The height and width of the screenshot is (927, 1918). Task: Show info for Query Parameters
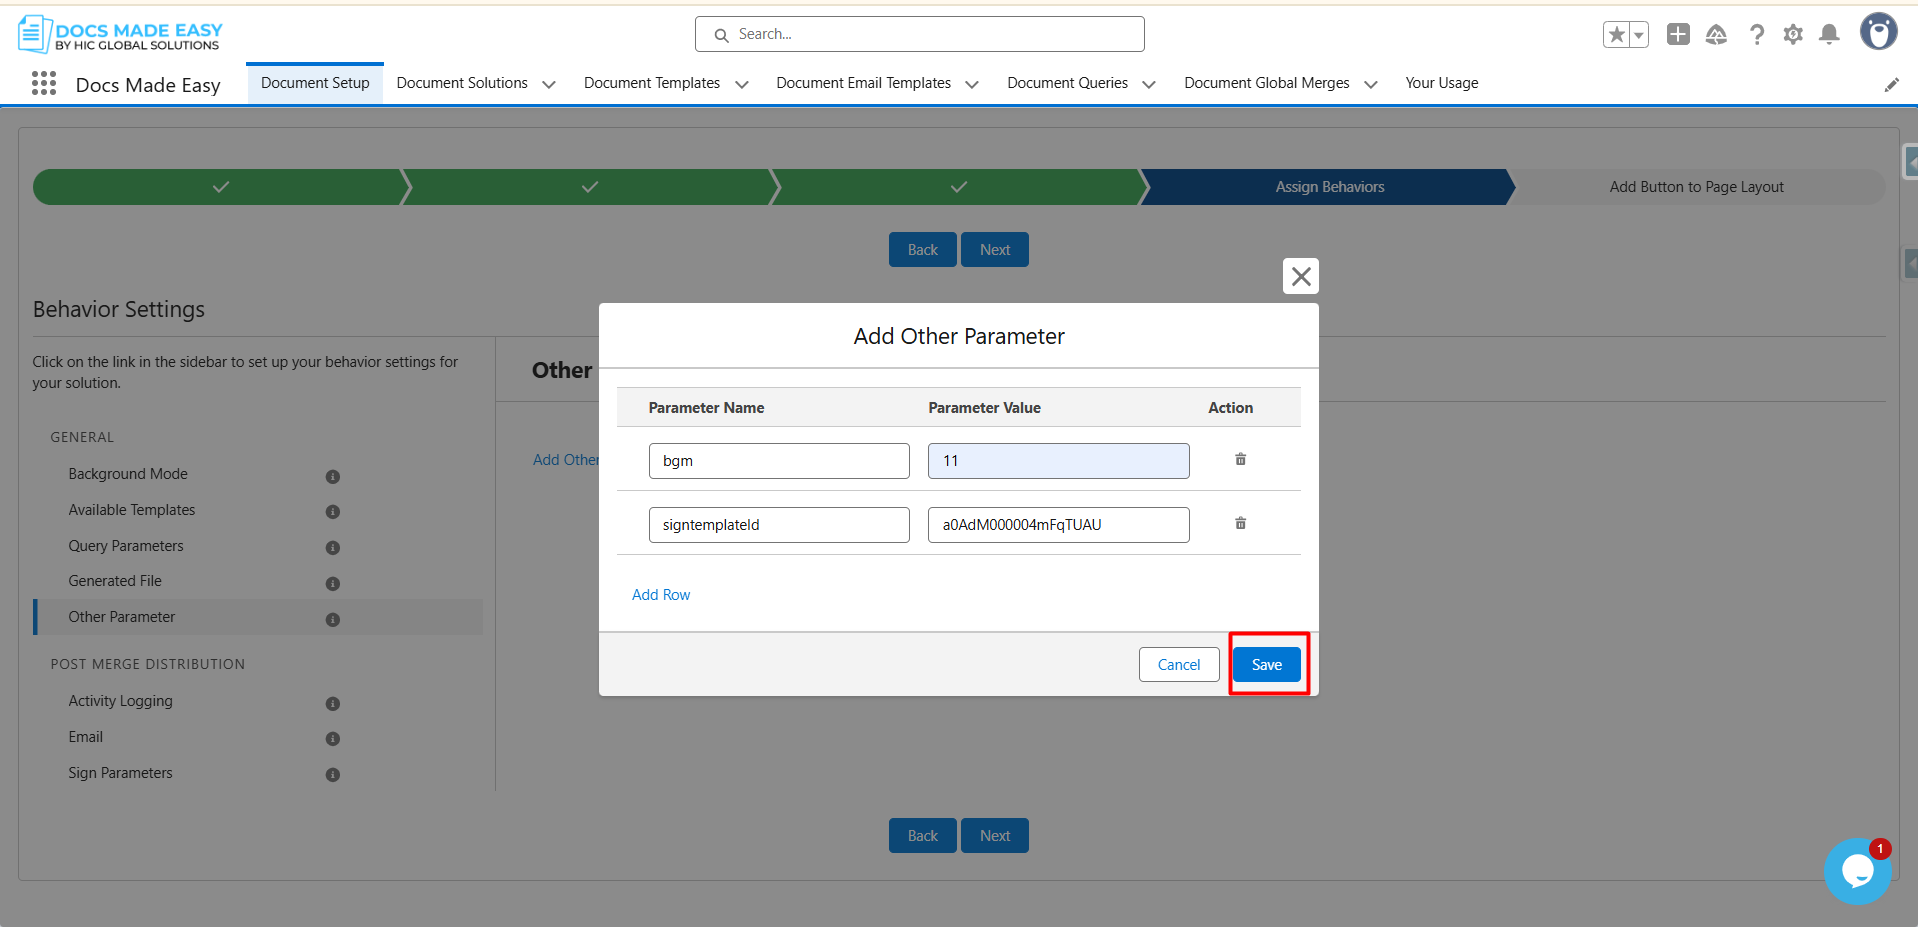click(x=333, y=548)
